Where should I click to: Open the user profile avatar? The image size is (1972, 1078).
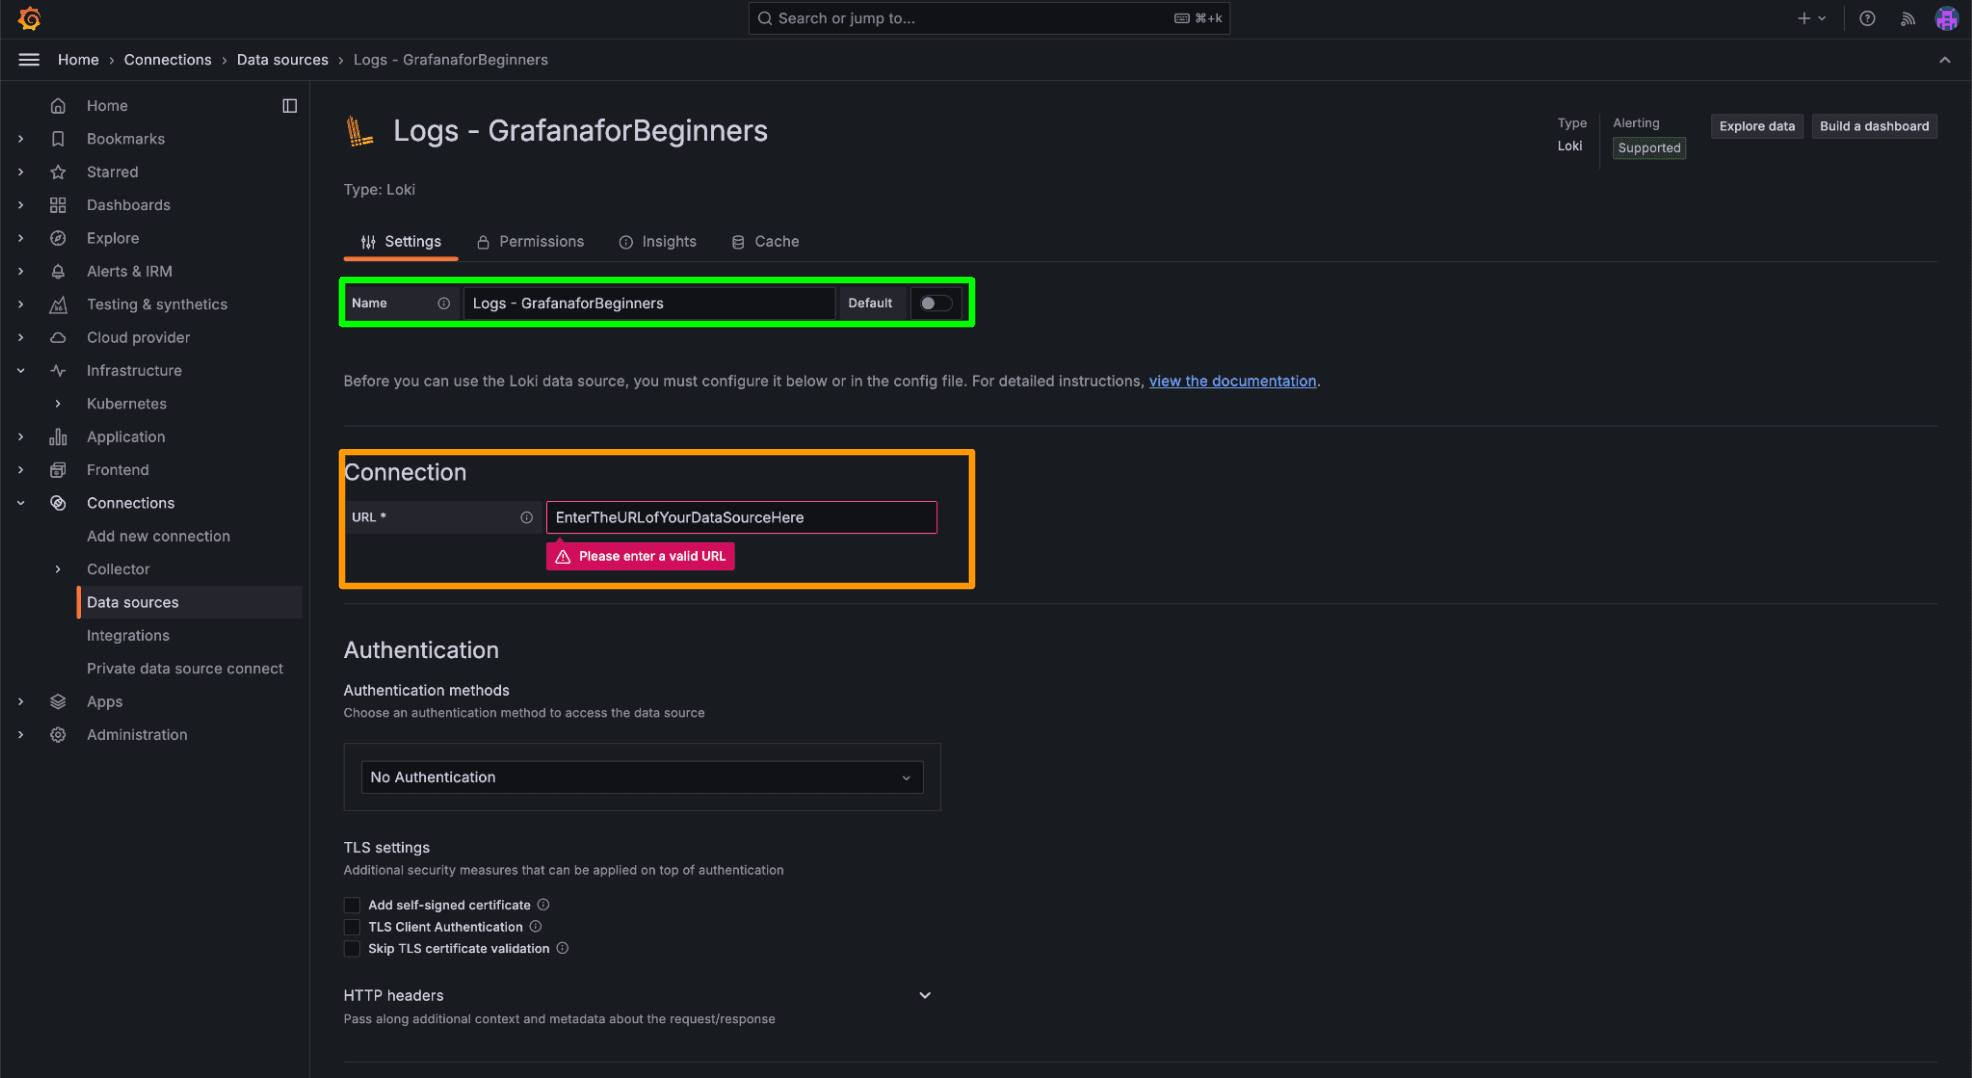[1946, 18]
